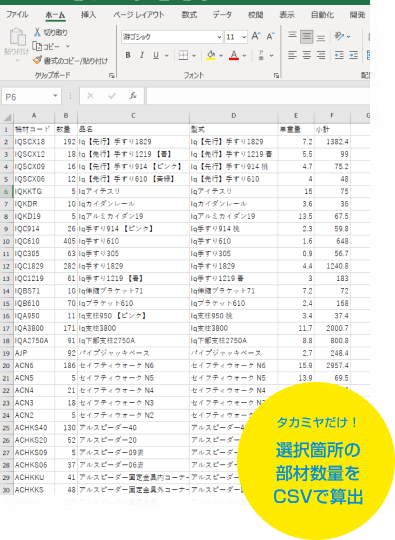Apply middle vertical alignment
395x540 pixels.
pos(306,37)
